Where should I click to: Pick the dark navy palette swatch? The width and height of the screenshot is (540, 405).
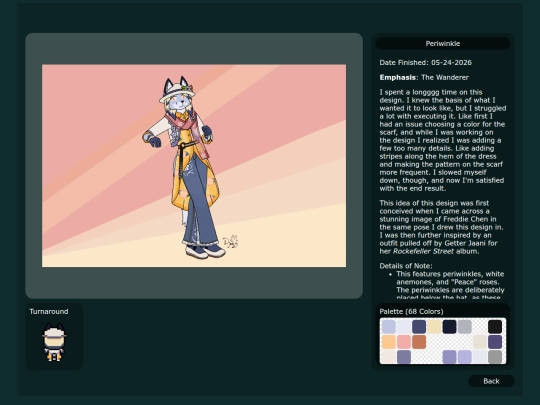(449, 327)
